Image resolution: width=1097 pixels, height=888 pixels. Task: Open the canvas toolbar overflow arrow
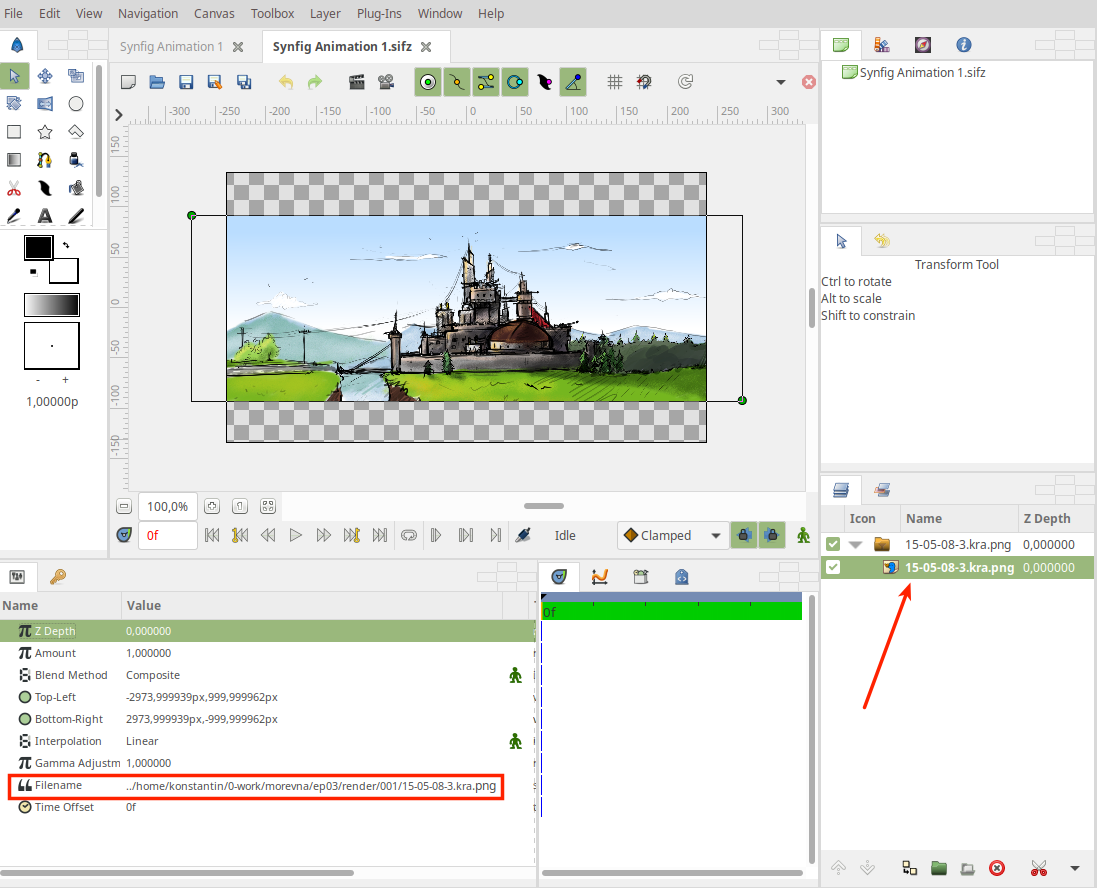pos(781,82)
